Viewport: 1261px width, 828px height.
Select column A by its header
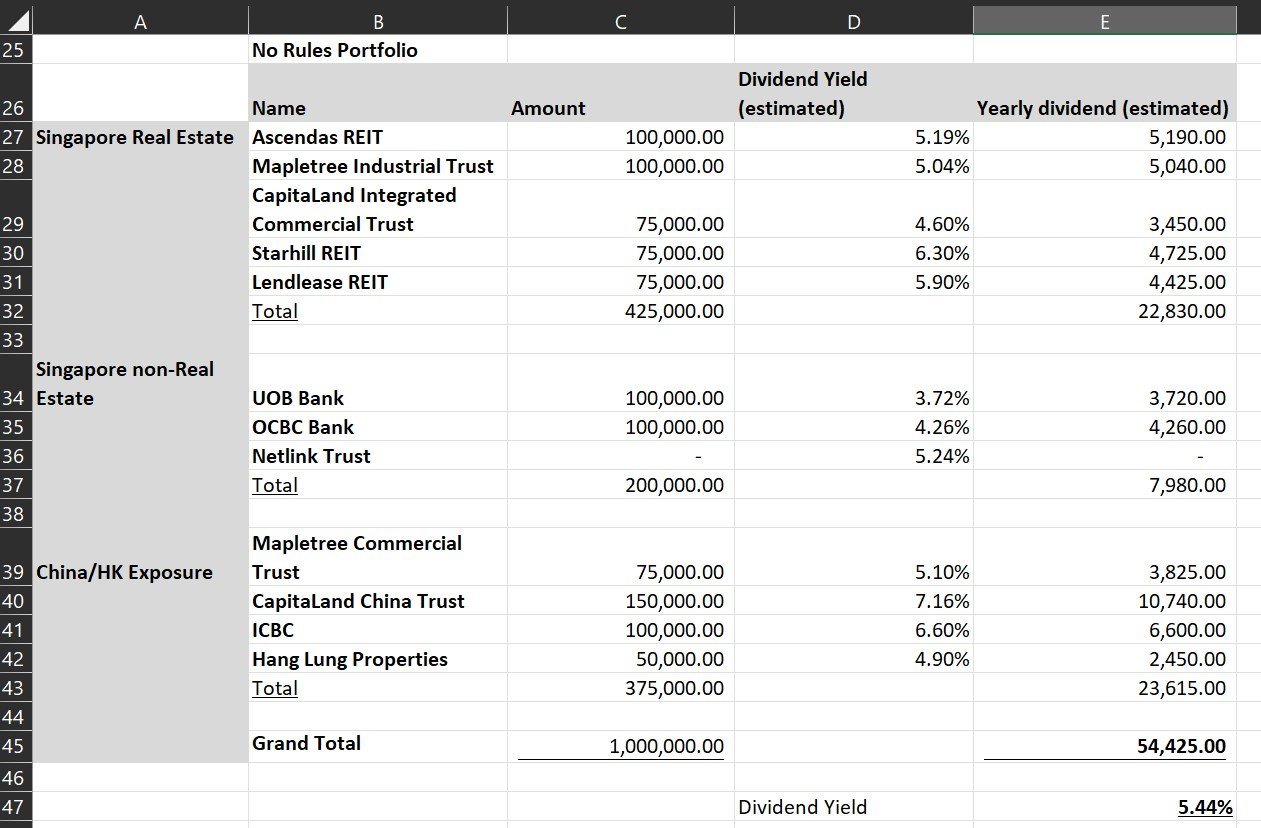140,21
